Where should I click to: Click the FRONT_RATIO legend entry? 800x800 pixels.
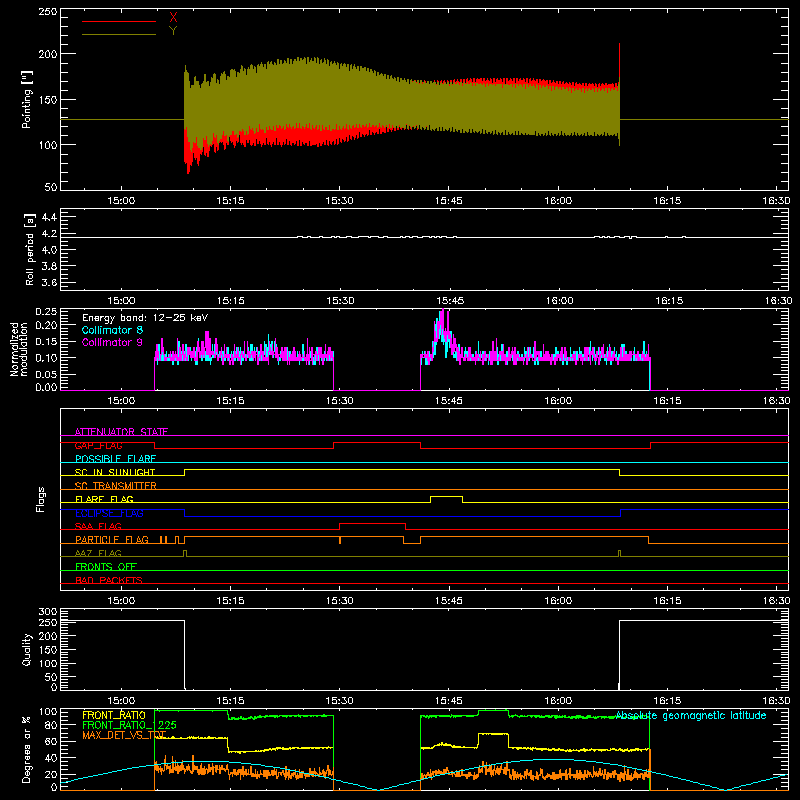pyautogui.click(x=114, y=715)
